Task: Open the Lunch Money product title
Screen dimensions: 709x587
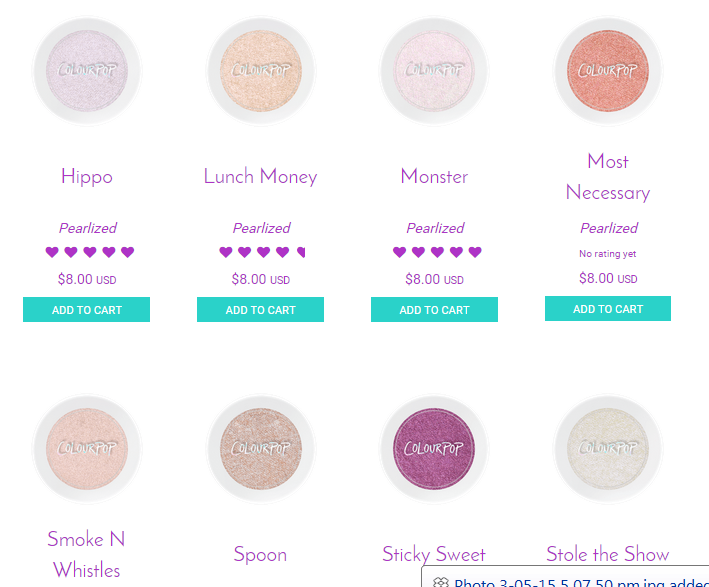Action: [x=260, y=177]
